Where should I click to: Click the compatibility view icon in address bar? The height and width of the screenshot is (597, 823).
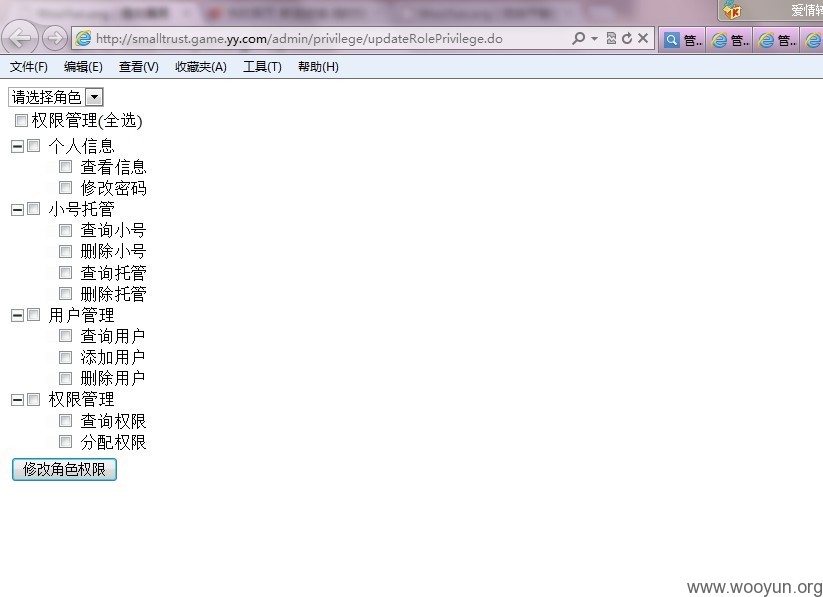pos(611,38)
